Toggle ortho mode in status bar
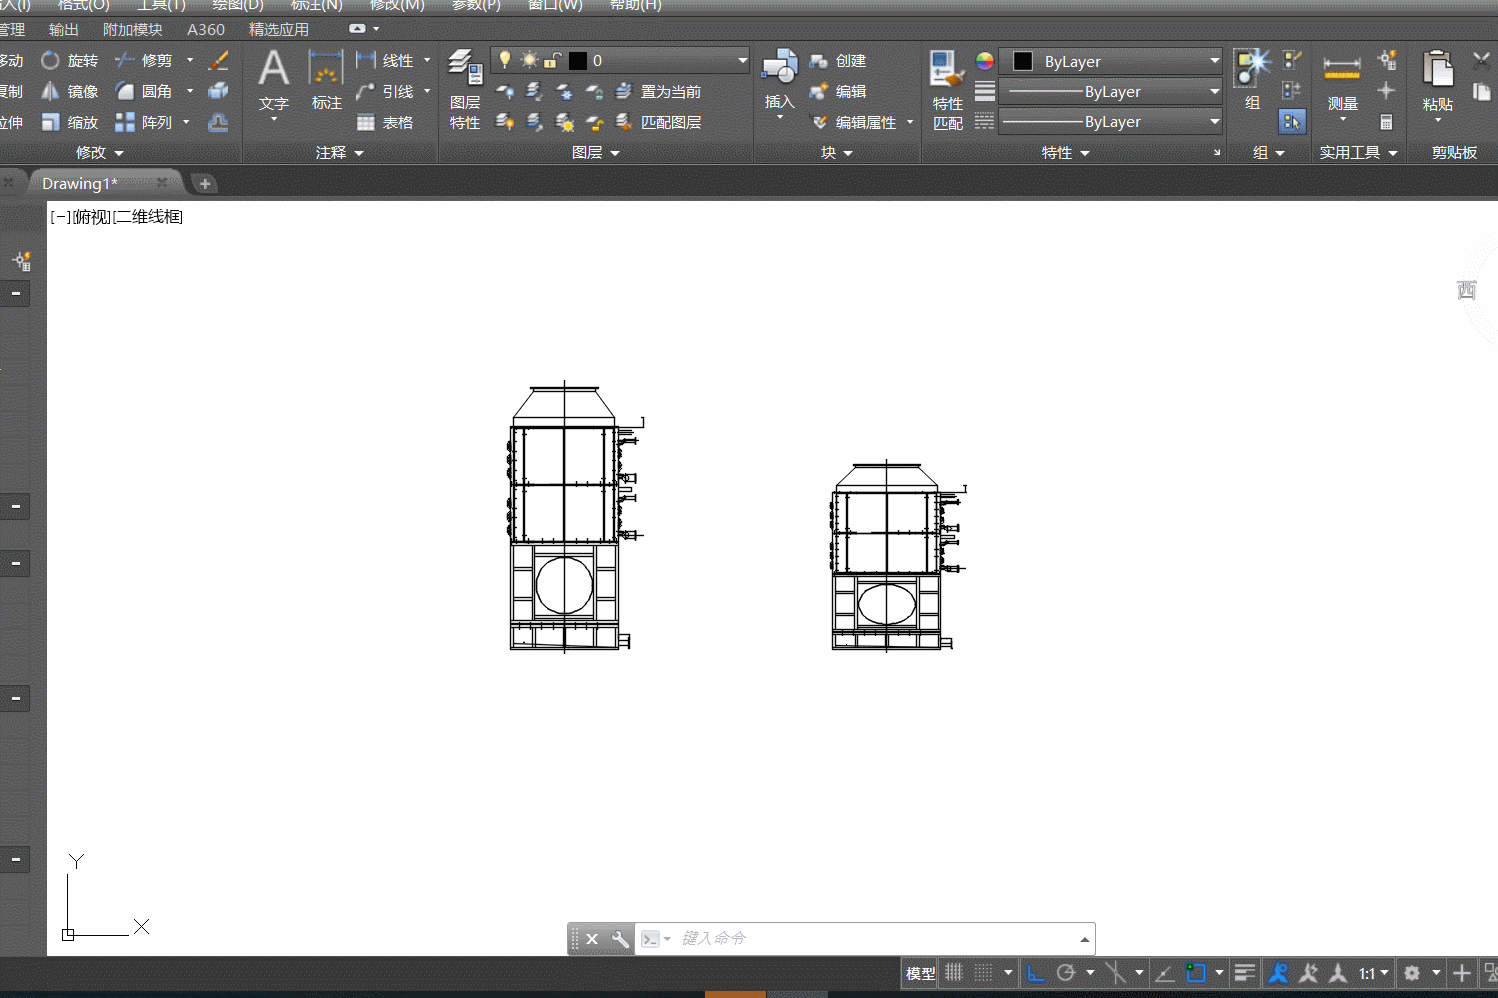Viewport: 1498px width, 998px height. [1036, 973]
